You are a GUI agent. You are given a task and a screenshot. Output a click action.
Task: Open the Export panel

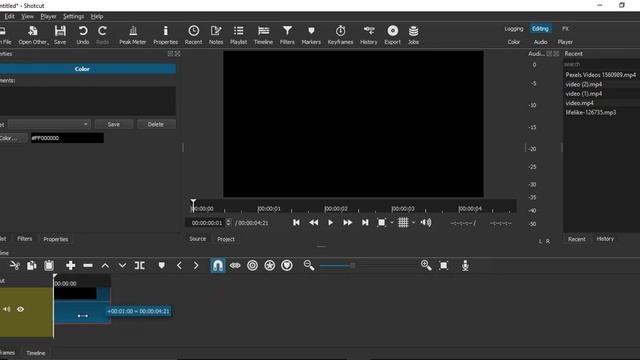tap(393, 35)
